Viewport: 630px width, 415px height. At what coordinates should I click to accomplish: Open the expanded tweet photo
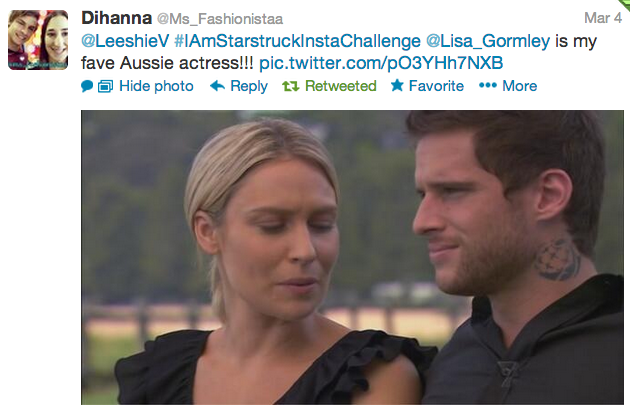(352, 258)
